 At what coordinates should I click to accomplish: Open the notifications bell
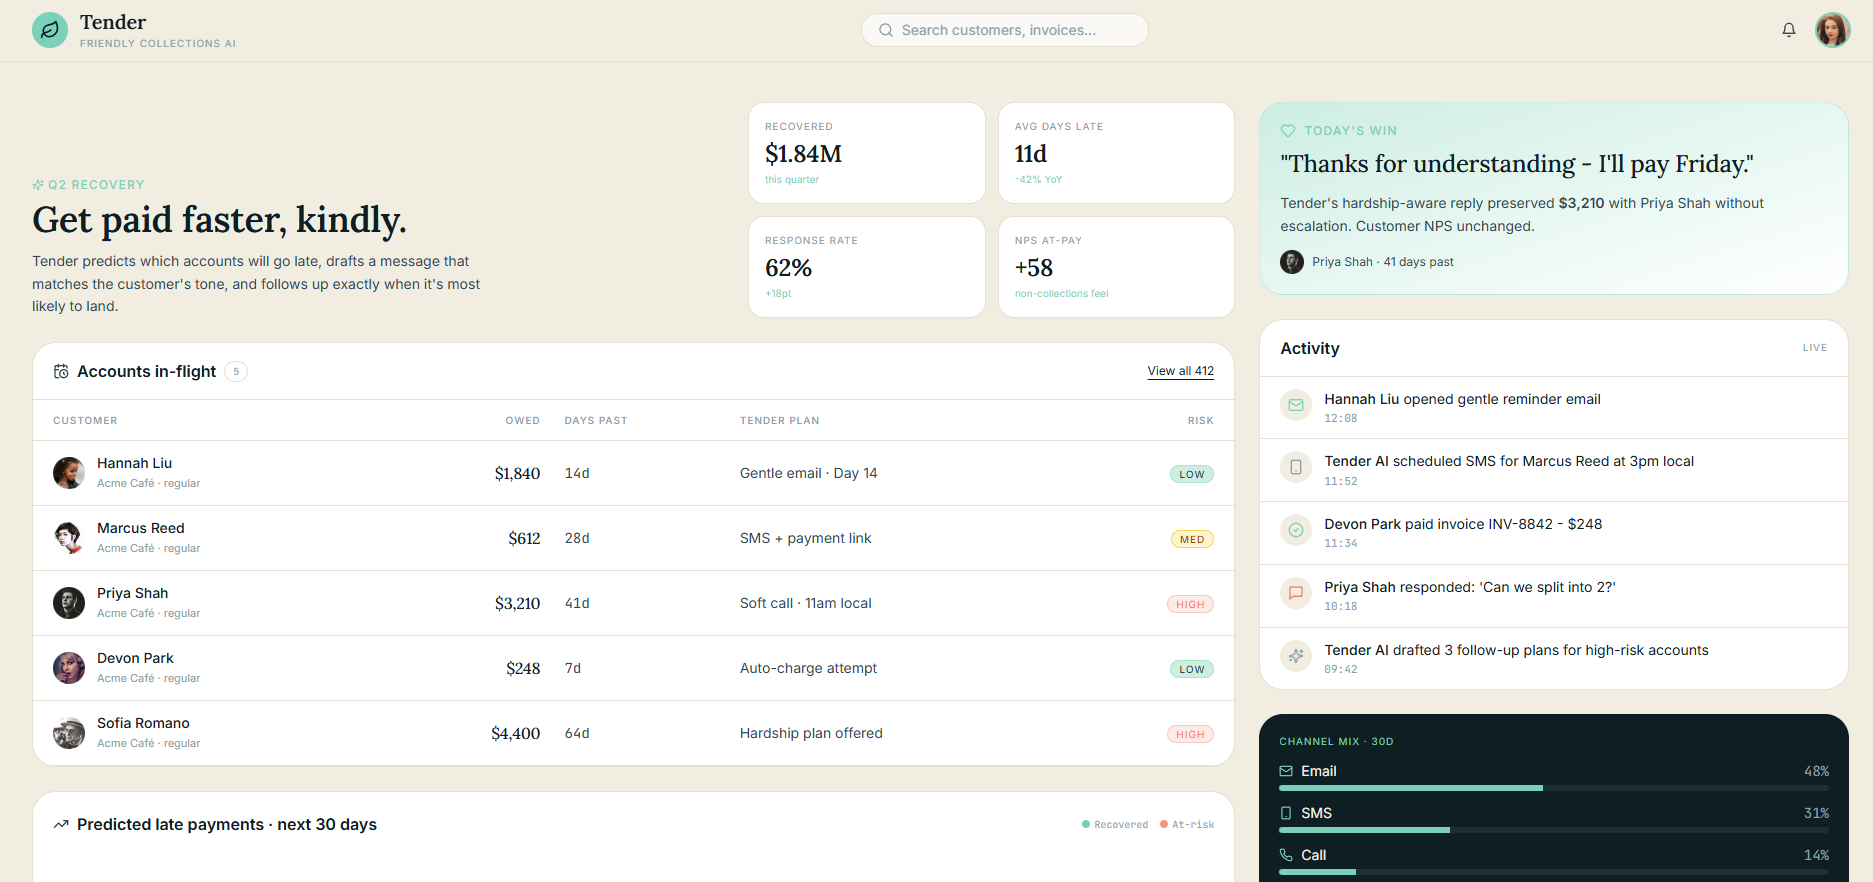1789,30
